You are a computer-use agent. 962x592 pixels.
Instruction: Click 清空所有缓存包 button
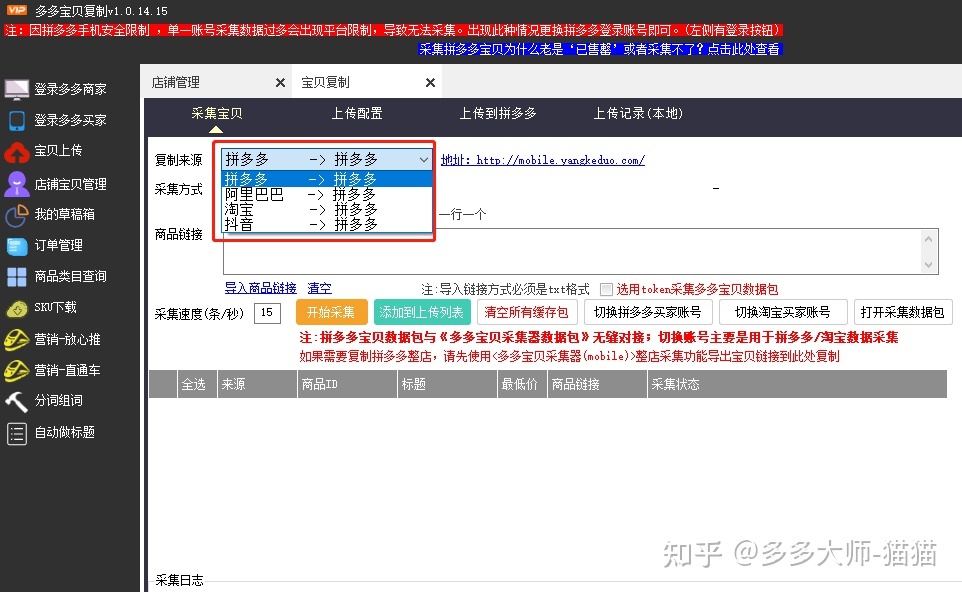point(526,312)
